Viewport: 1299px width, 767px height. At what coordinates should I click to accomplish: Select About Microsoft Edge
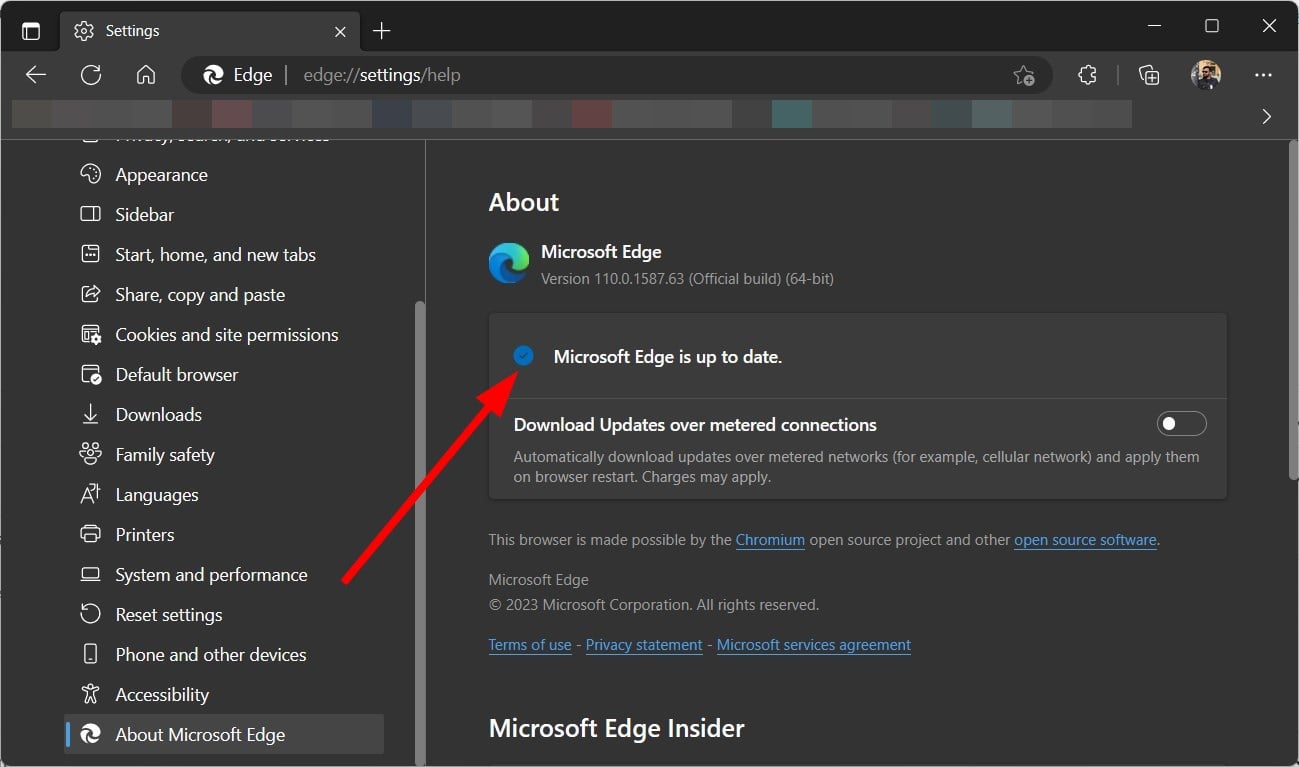point(224,734)
